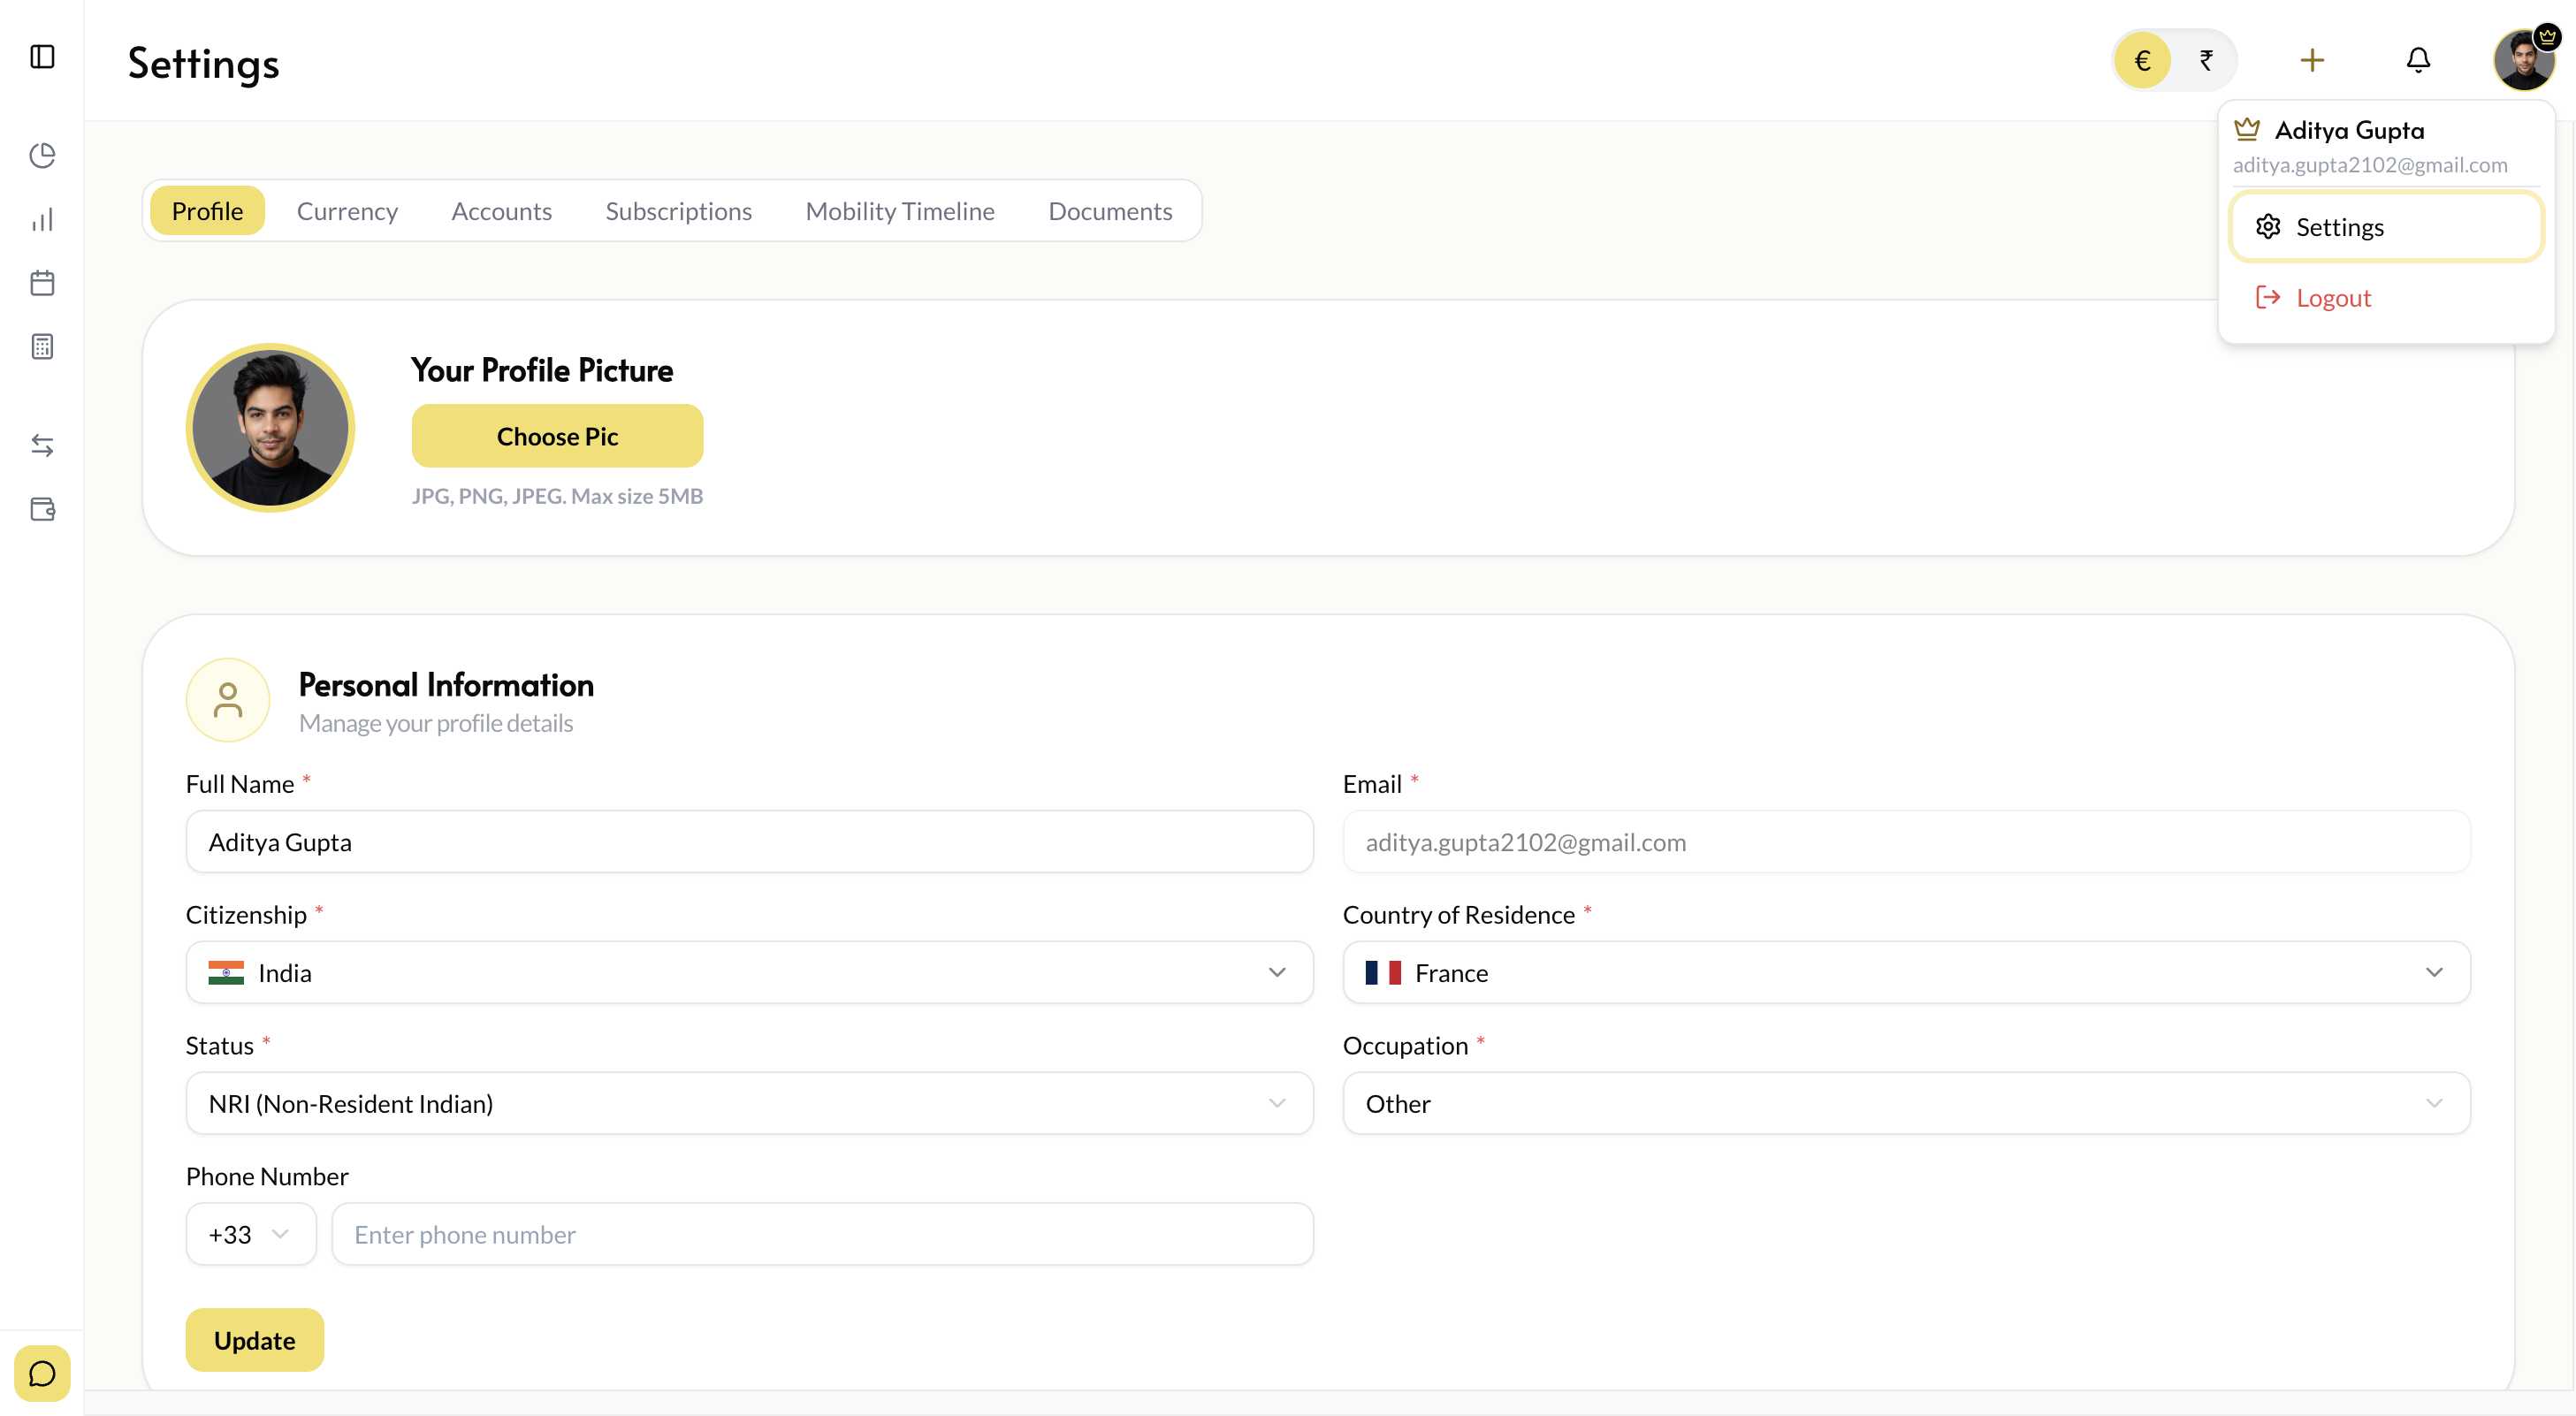This screenshot has height=1416, width=2576.
Task: Select Logout in the user menu
Action: pos(2386,297)
